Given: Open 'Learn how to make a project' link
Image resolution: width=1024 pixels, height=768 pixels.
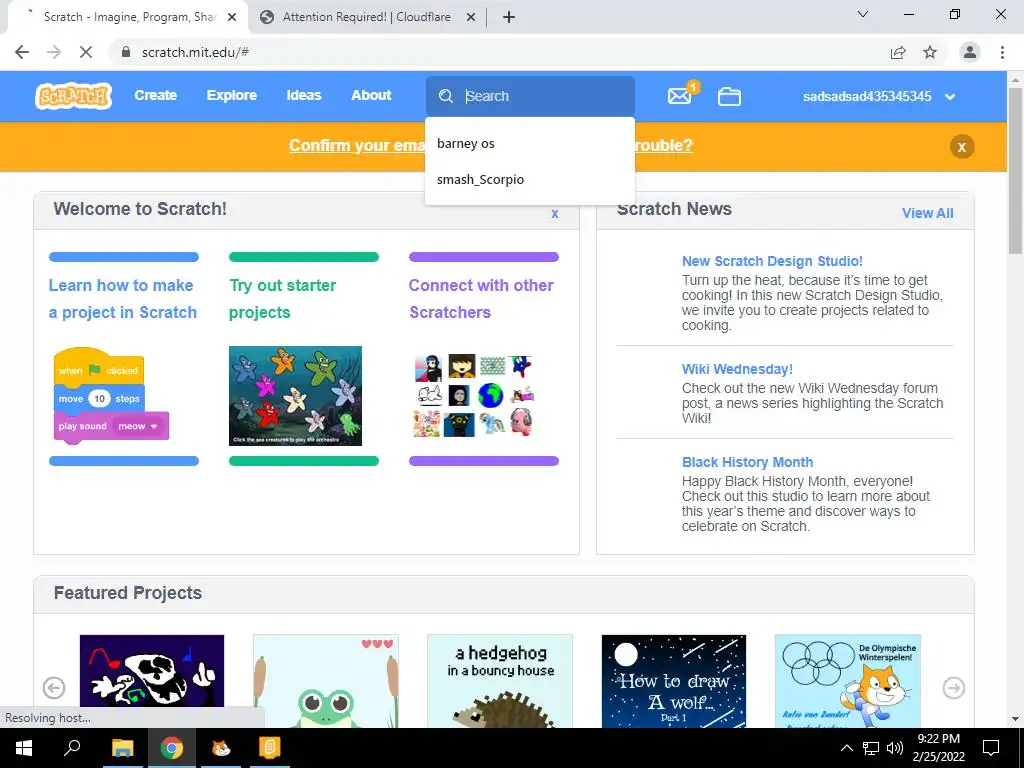Looking at the screenshot, I should pyautogui.click(x=123, y=298).
